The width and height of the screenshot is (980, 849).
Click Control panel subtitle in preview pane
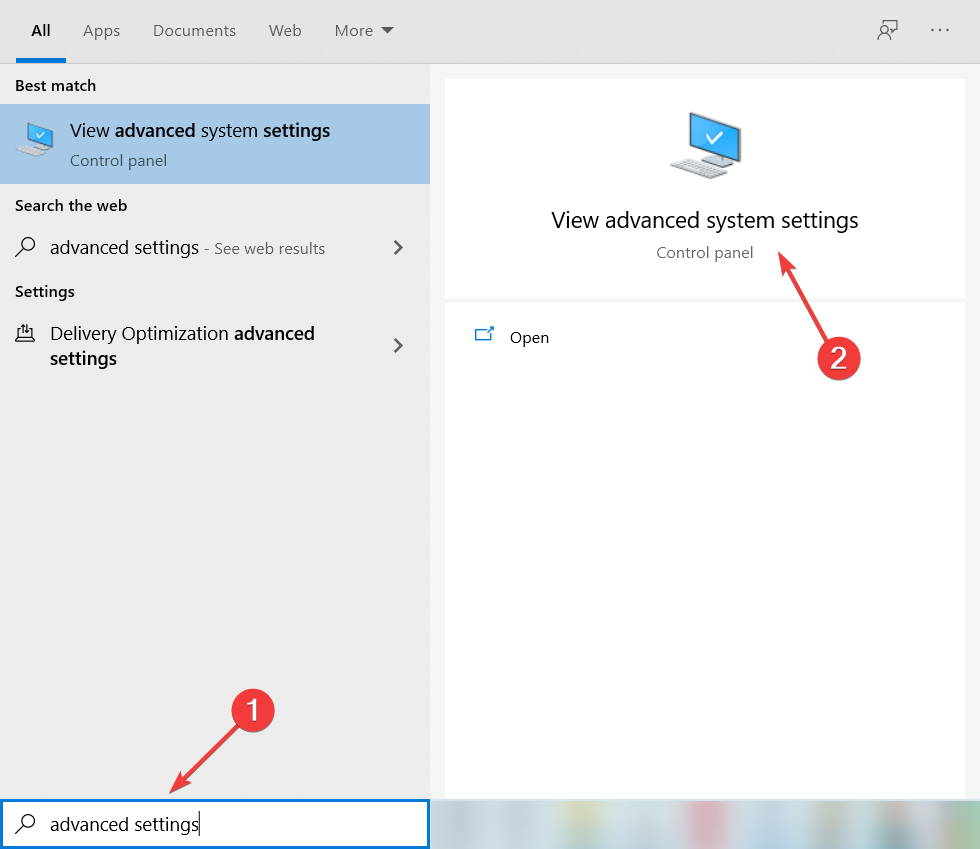704,253
